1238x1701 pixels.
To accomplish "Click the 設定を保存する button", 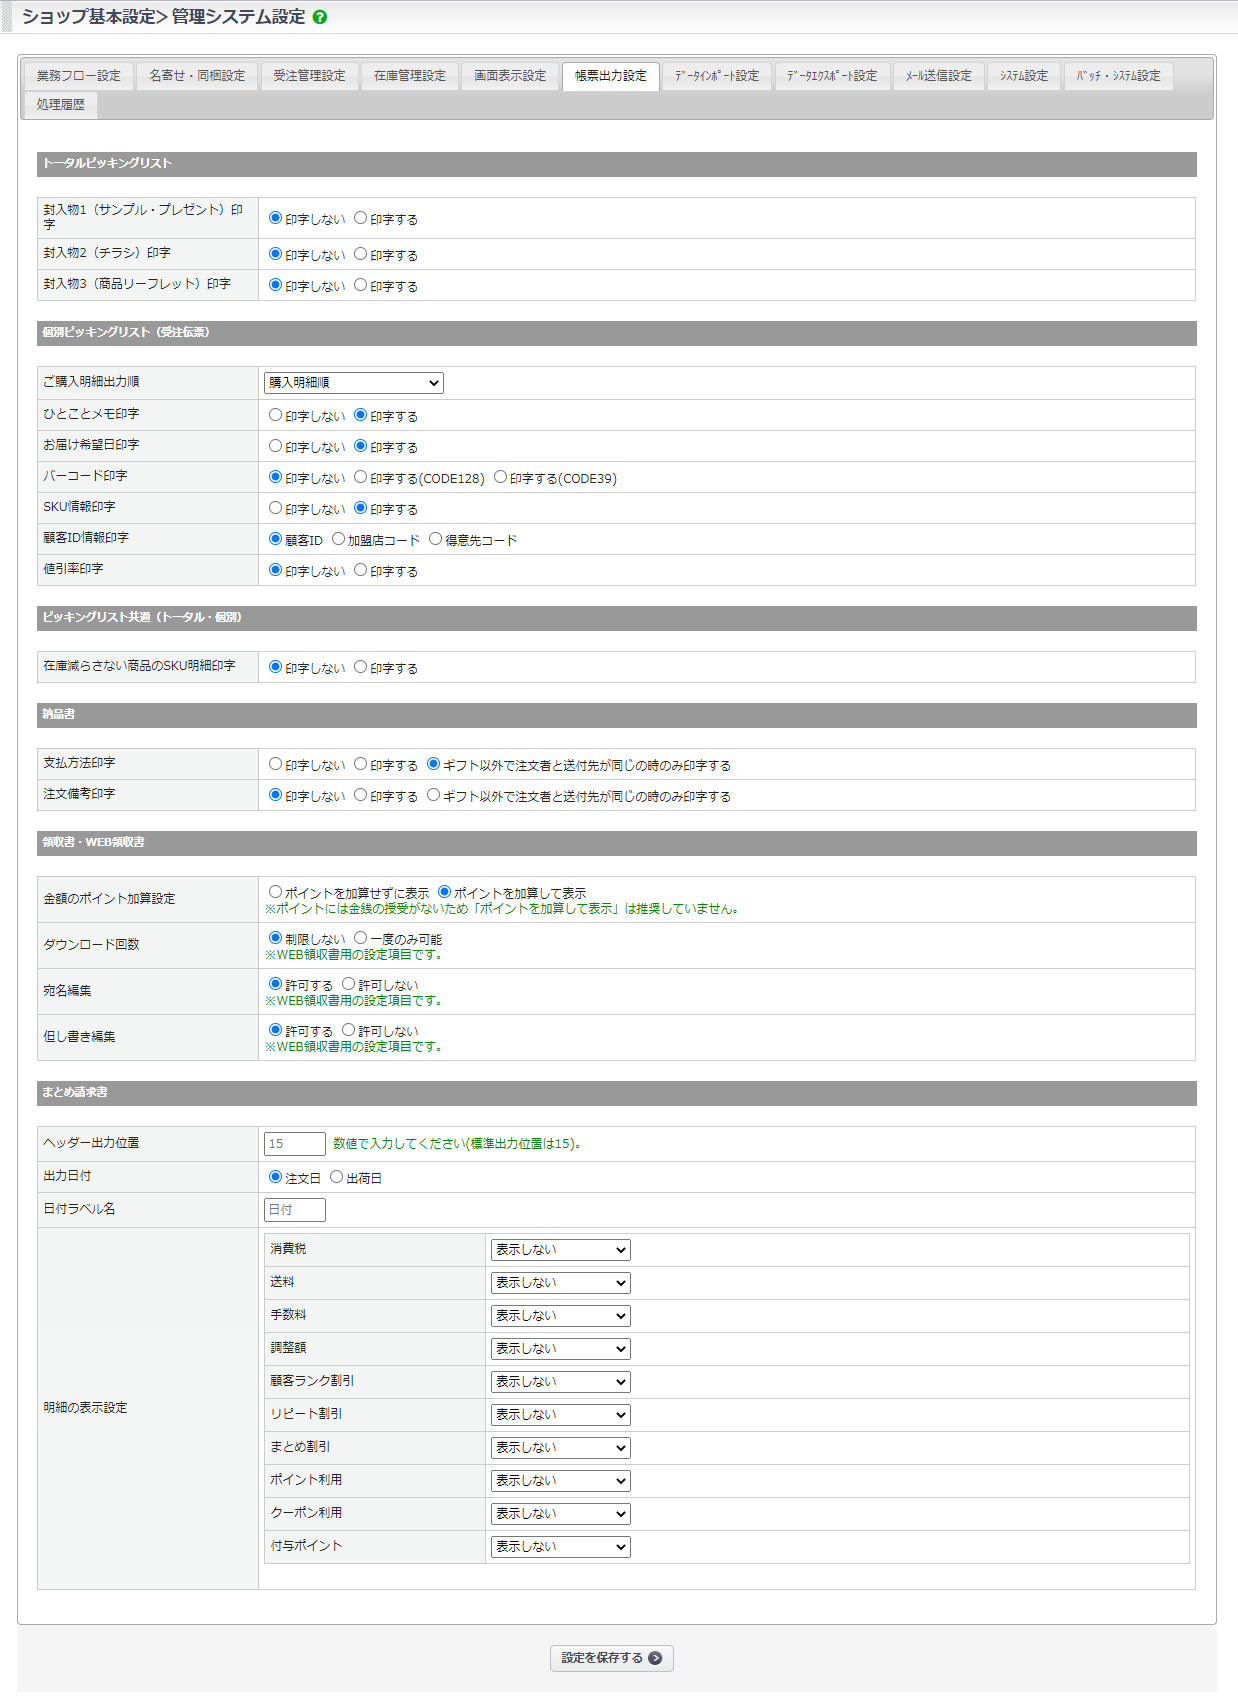I will tap(611, 1658).
